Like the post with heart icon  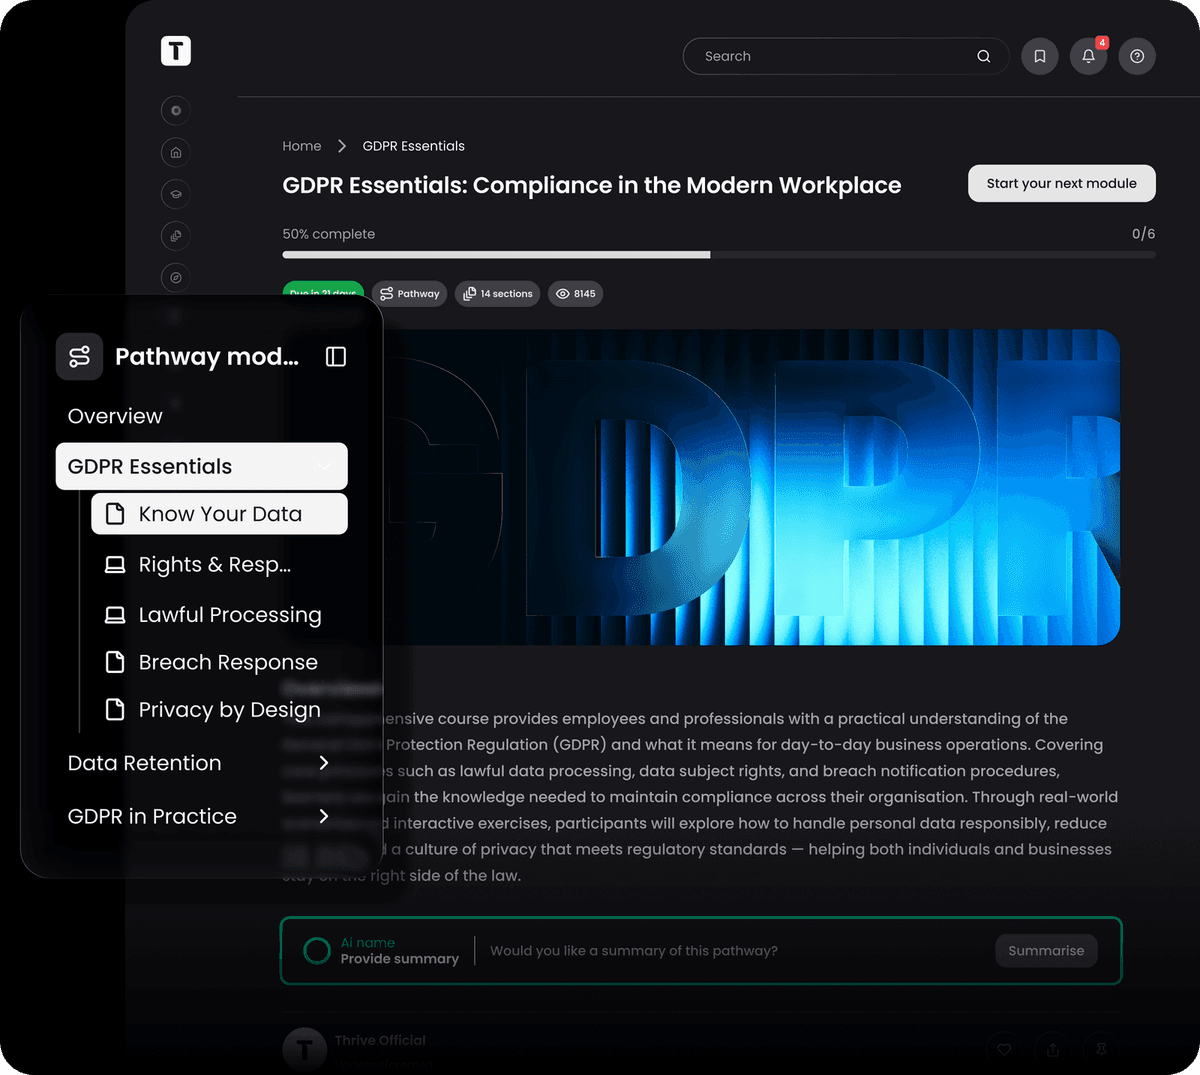coord(1004,1049)
